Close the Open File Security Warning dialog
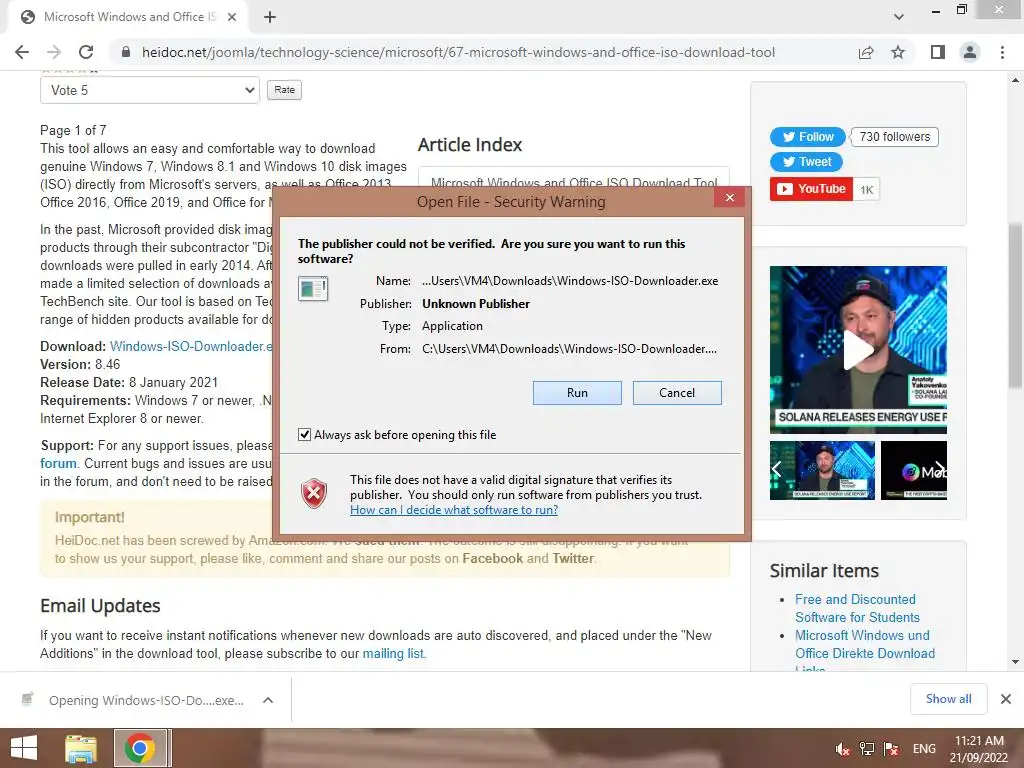The image size is (1024, 768). tap(729, 197)
